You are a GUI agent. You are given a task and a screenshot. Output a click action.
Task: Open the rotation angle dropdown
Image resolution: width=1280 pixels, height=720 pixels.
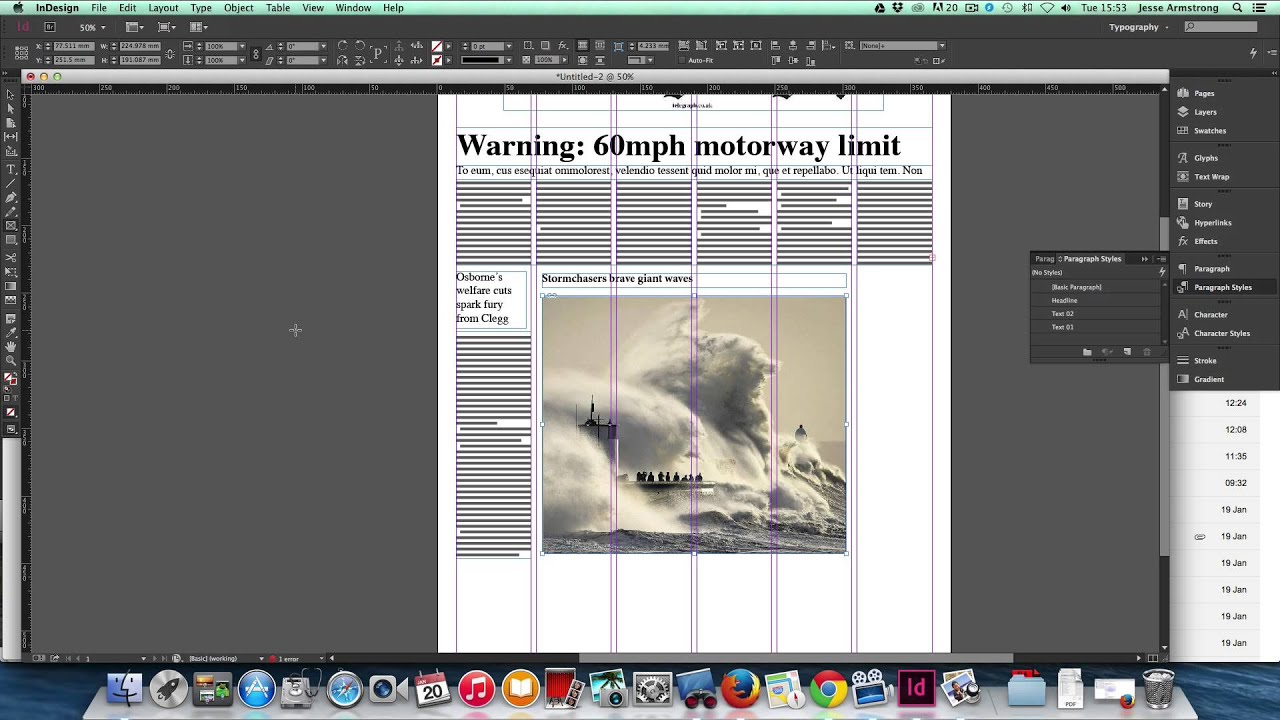click(x=322, y=46)
